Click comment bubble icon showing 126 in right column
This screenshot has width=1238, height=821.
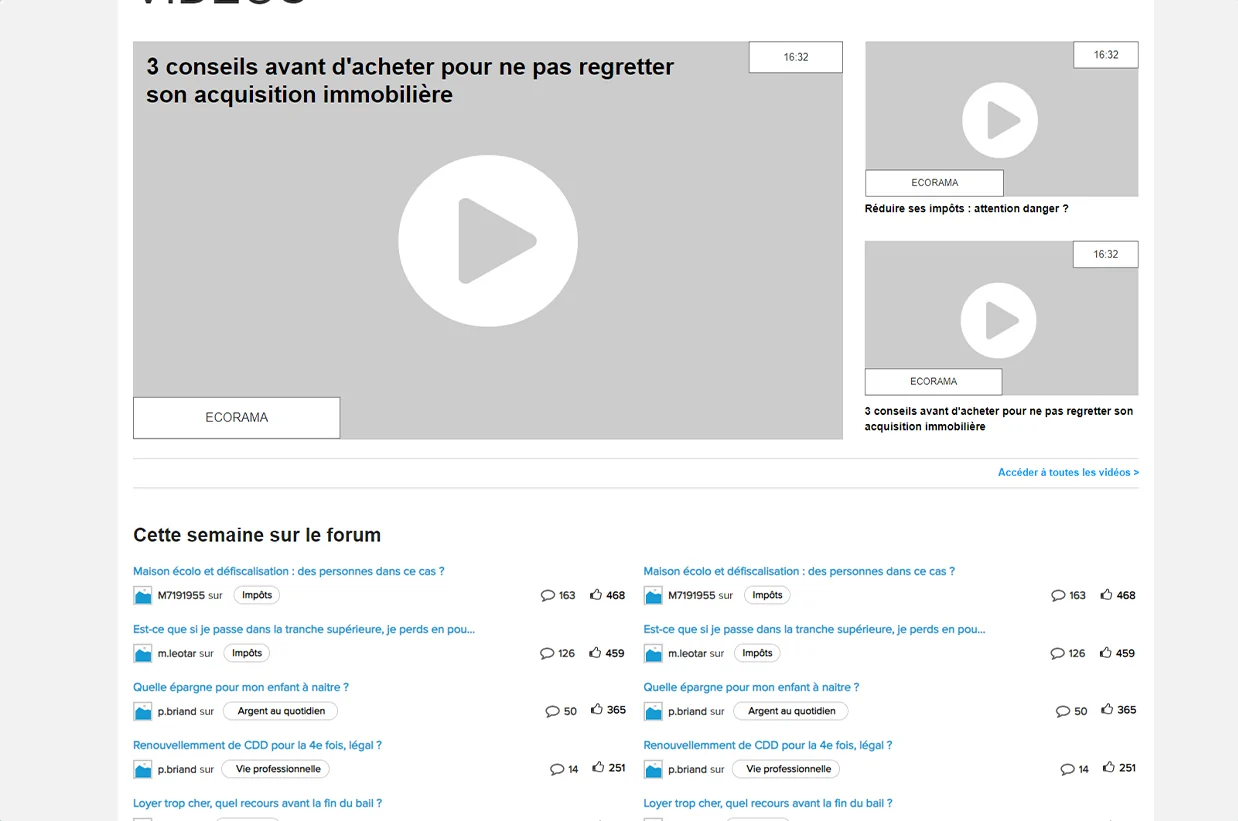point(1057,653)
